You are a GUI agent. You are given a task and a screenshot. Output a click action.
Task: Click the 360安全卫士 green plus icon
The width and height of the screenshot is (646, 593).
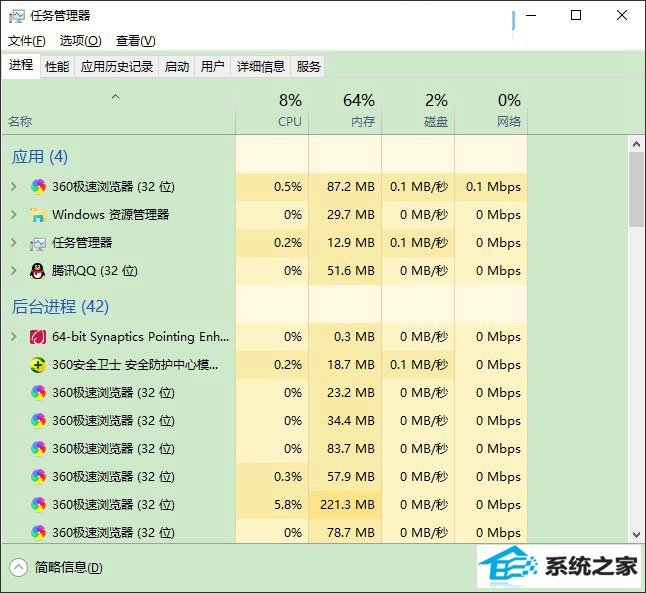click(x=38, y=365)
